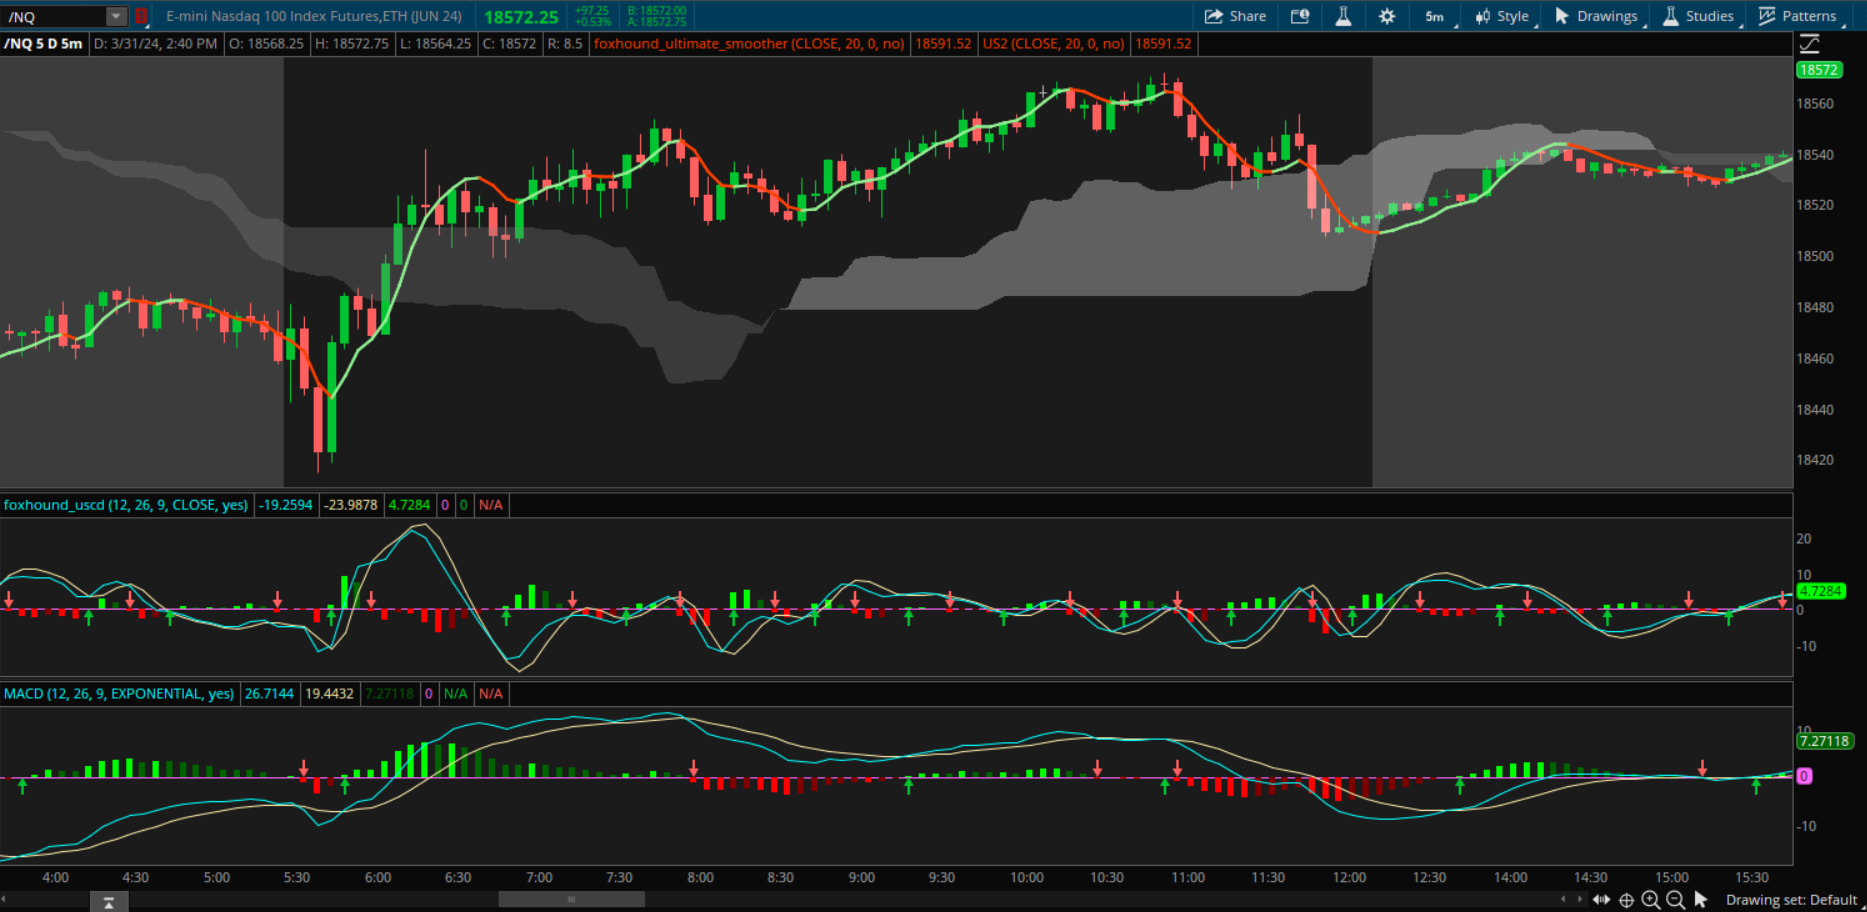This screenshot has height=912, width=1867.
Task: Toggle the price axis scale icon at top right
Action: [1809, 44]
